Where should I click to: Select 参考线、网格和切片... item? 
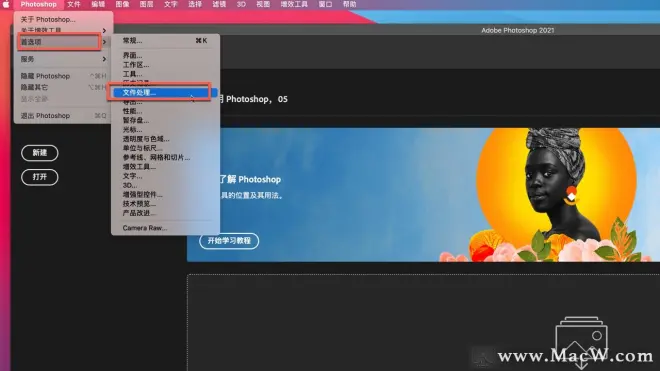tap(165, 157)
